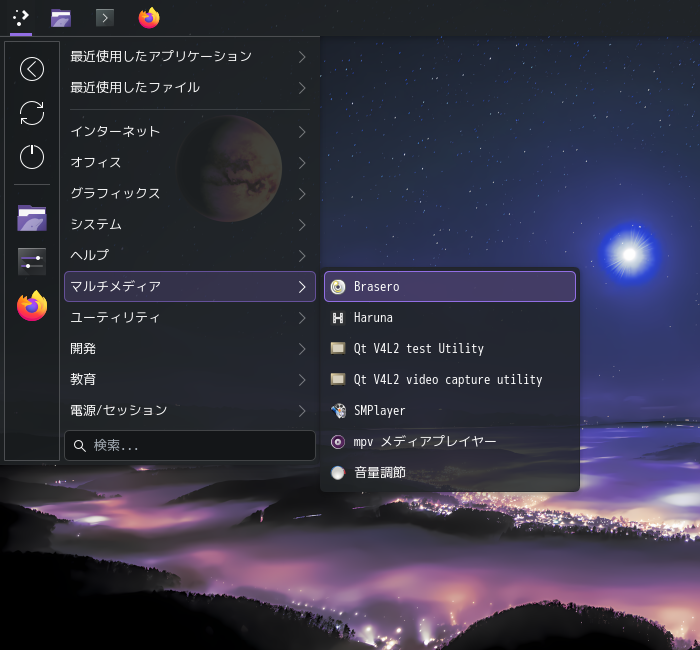Click the Brasero disc icon
700x650 pixels.
point(338,287)
